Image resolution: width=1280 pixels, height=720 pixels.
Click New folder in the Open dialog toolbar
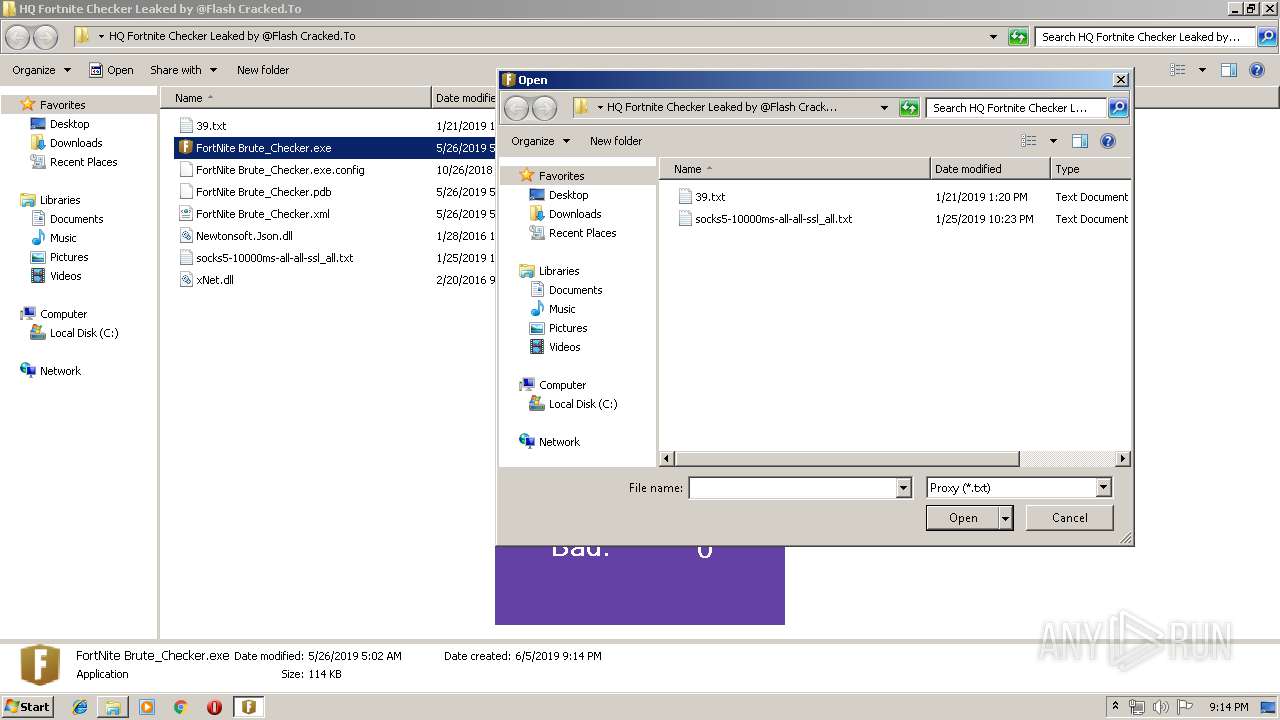coord(616,141)
